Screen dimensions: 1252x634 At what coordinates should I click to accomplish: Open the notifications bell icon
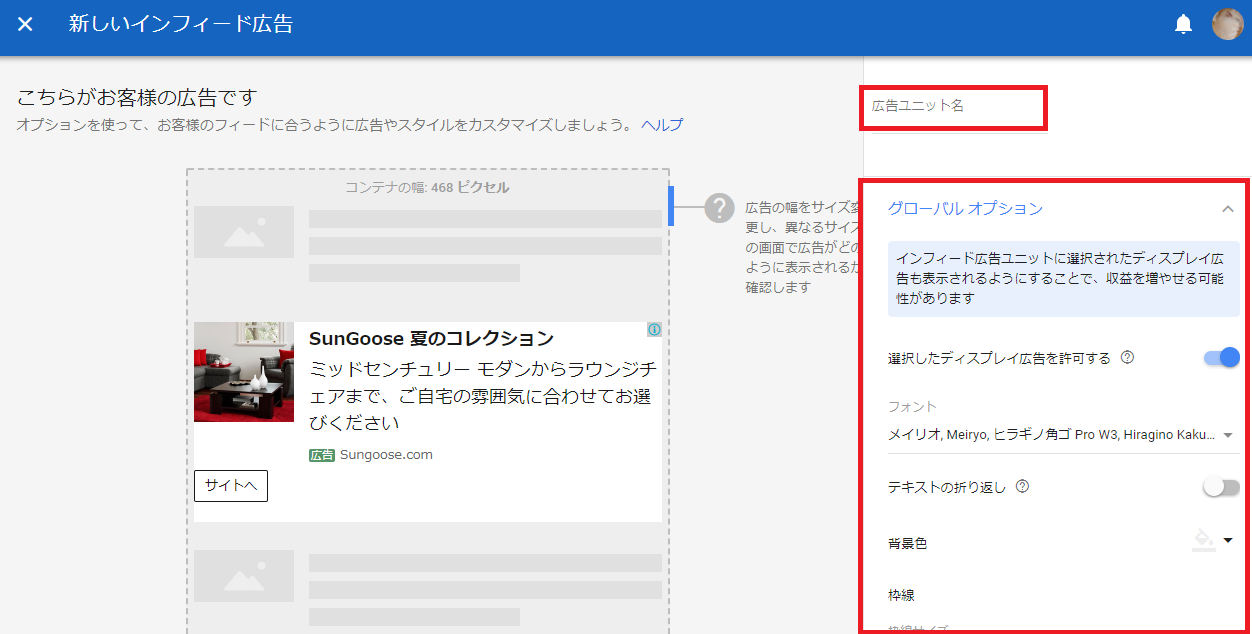1184,22
